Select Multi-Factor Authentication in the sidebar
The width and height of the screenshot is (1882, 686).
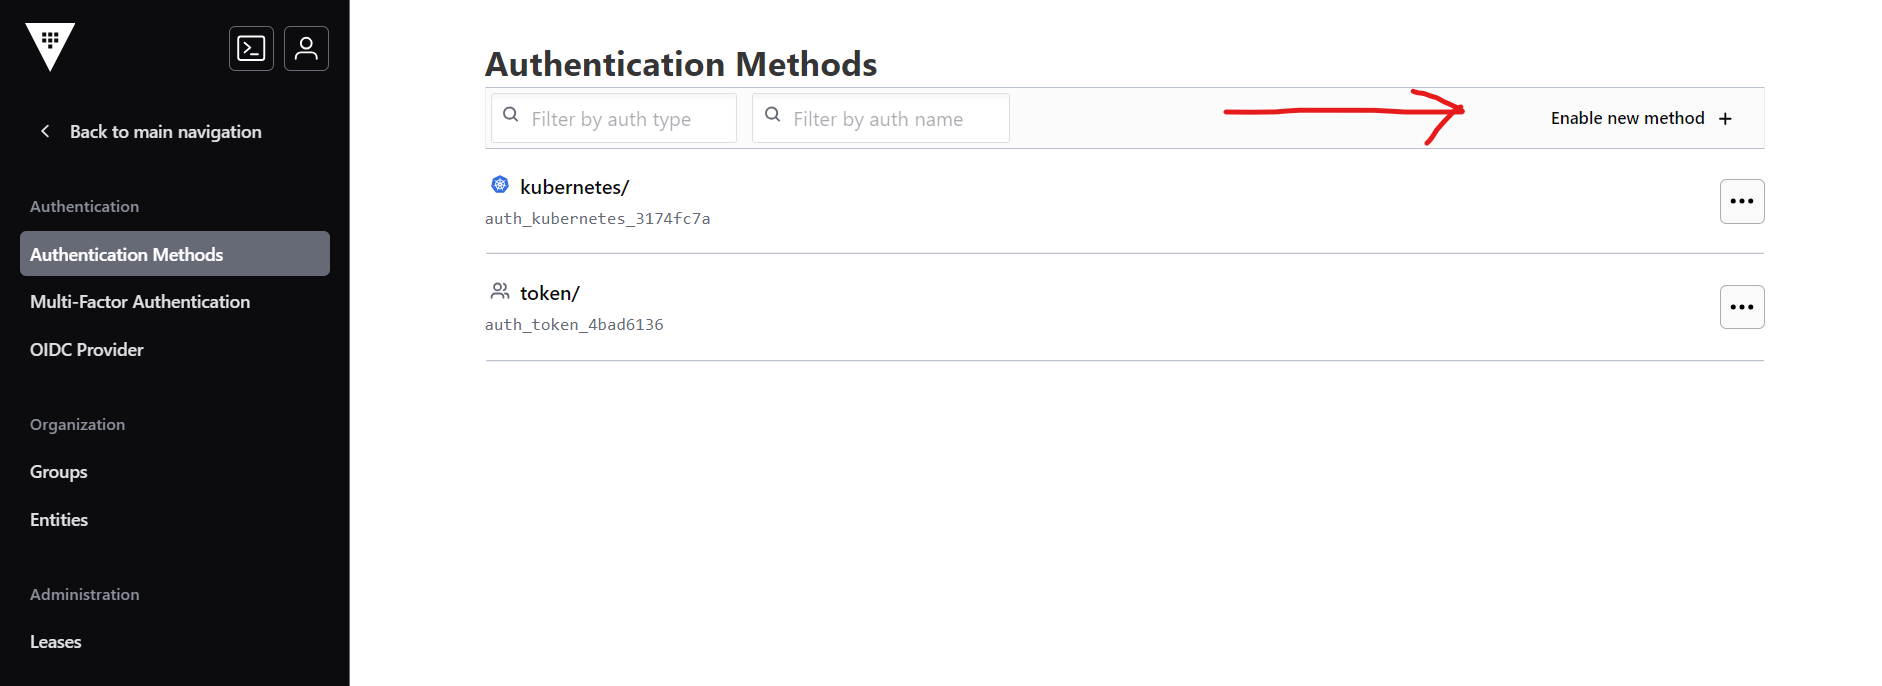[140, 301]
